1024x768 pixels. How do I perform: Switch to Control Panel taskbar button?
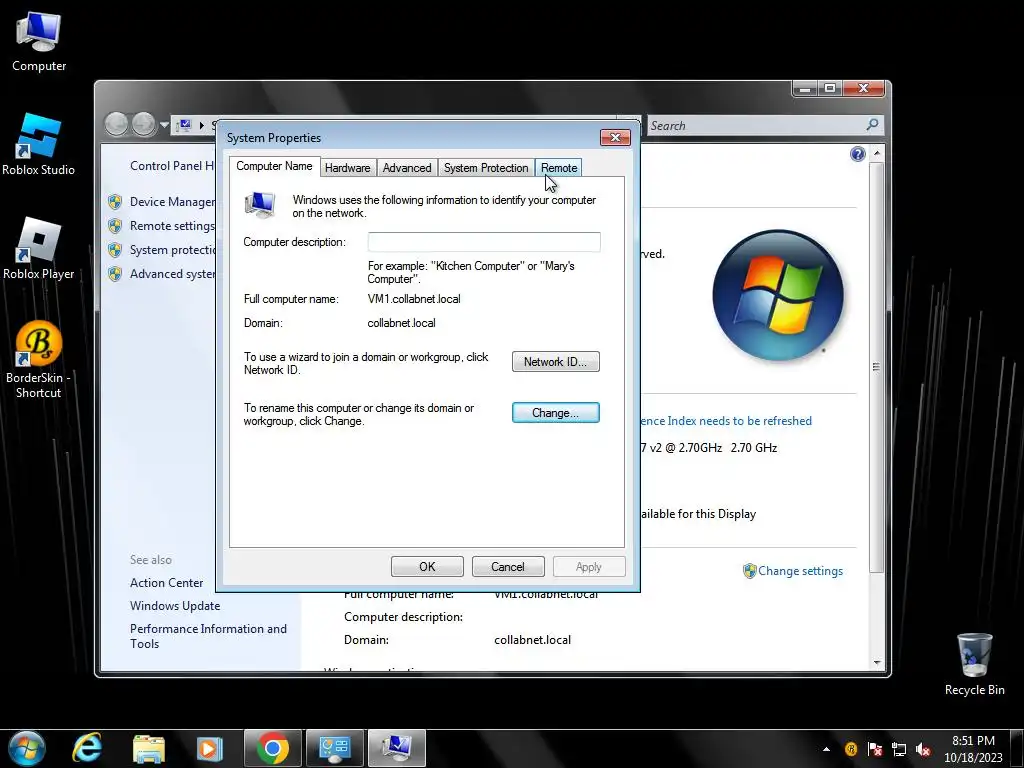[x=334, y=748]
